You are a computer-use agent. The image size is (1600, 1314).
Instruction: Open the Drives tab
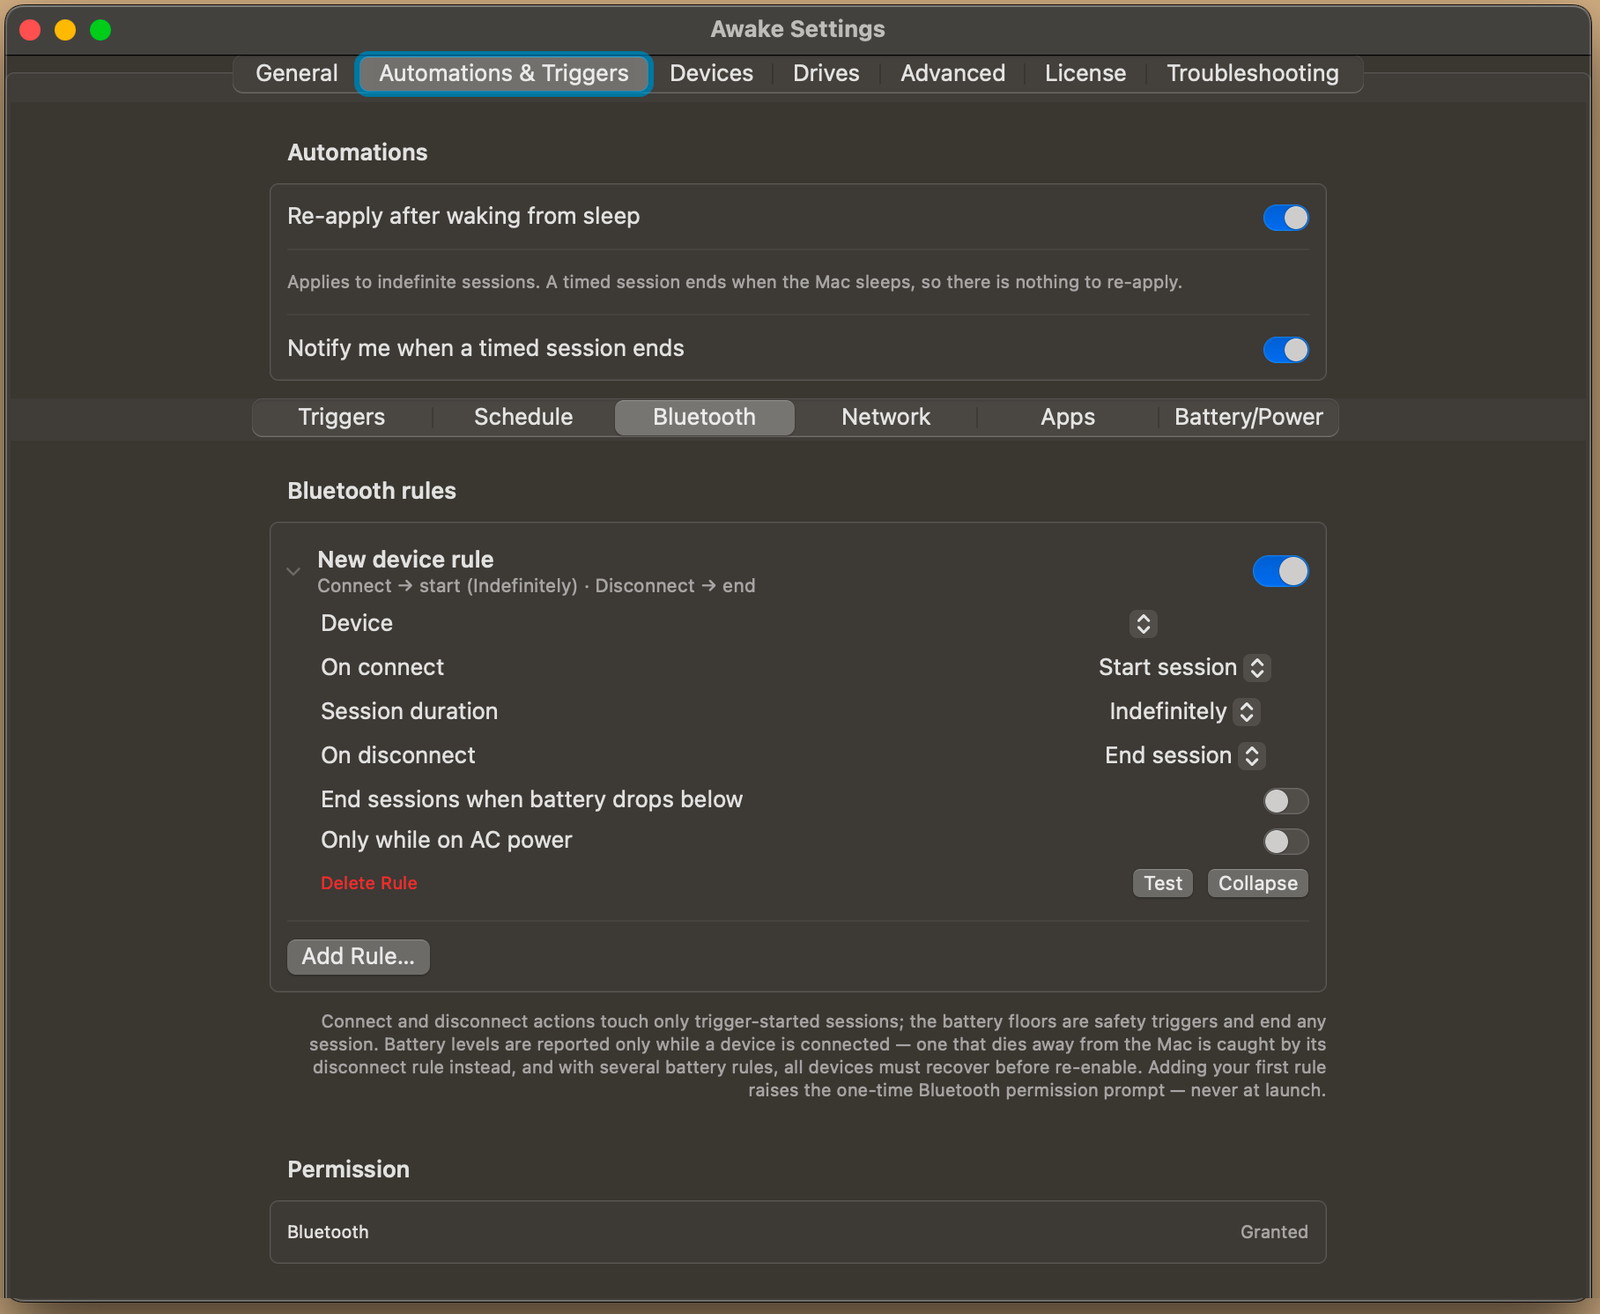[826, 73]
